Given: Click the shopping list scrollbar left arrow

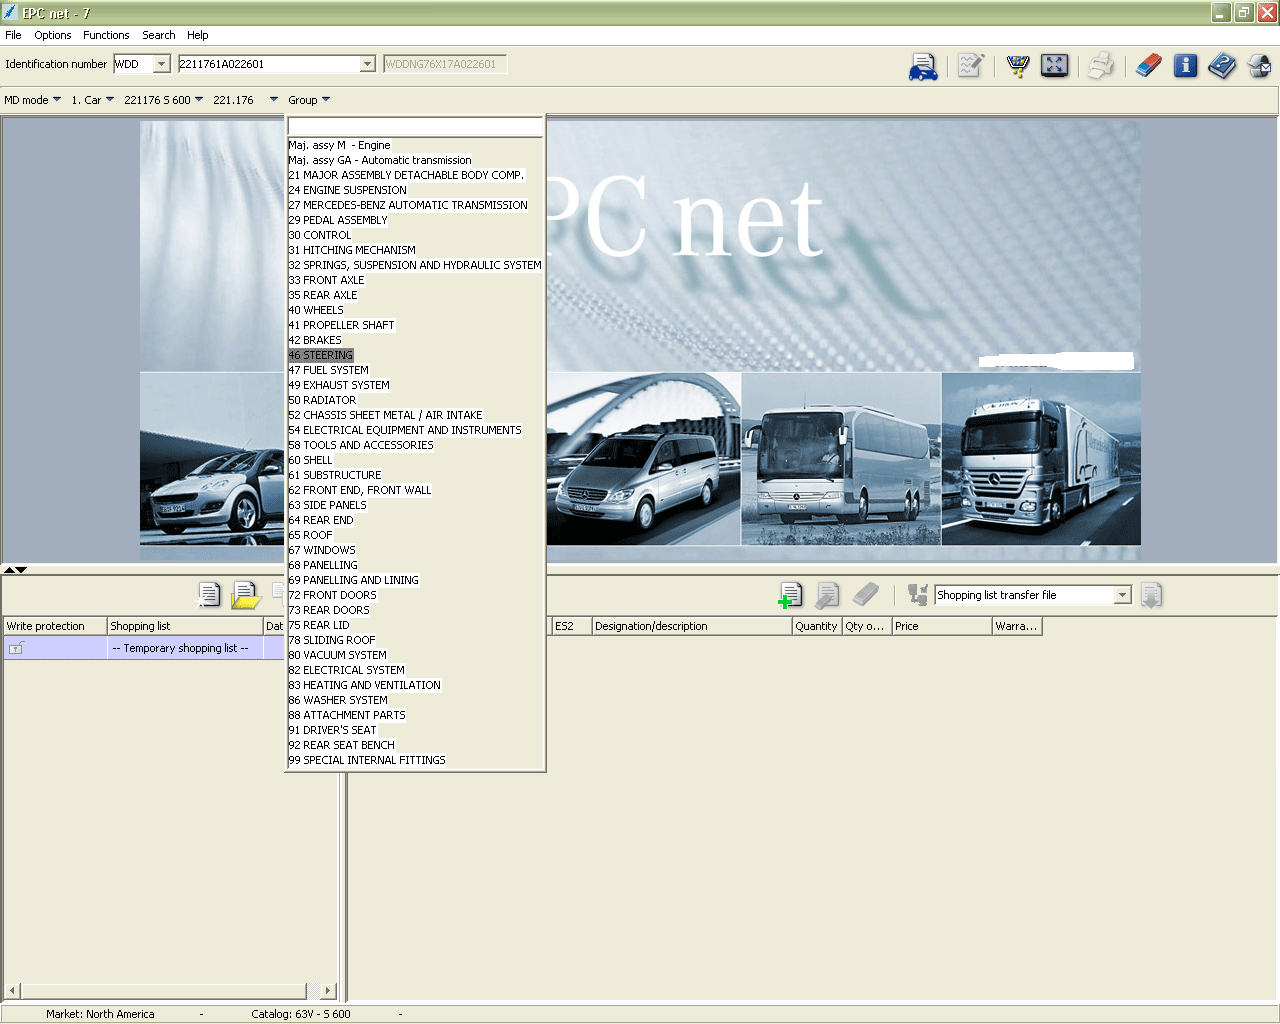Looking at the screenshot, I should [x=11, y=991].
